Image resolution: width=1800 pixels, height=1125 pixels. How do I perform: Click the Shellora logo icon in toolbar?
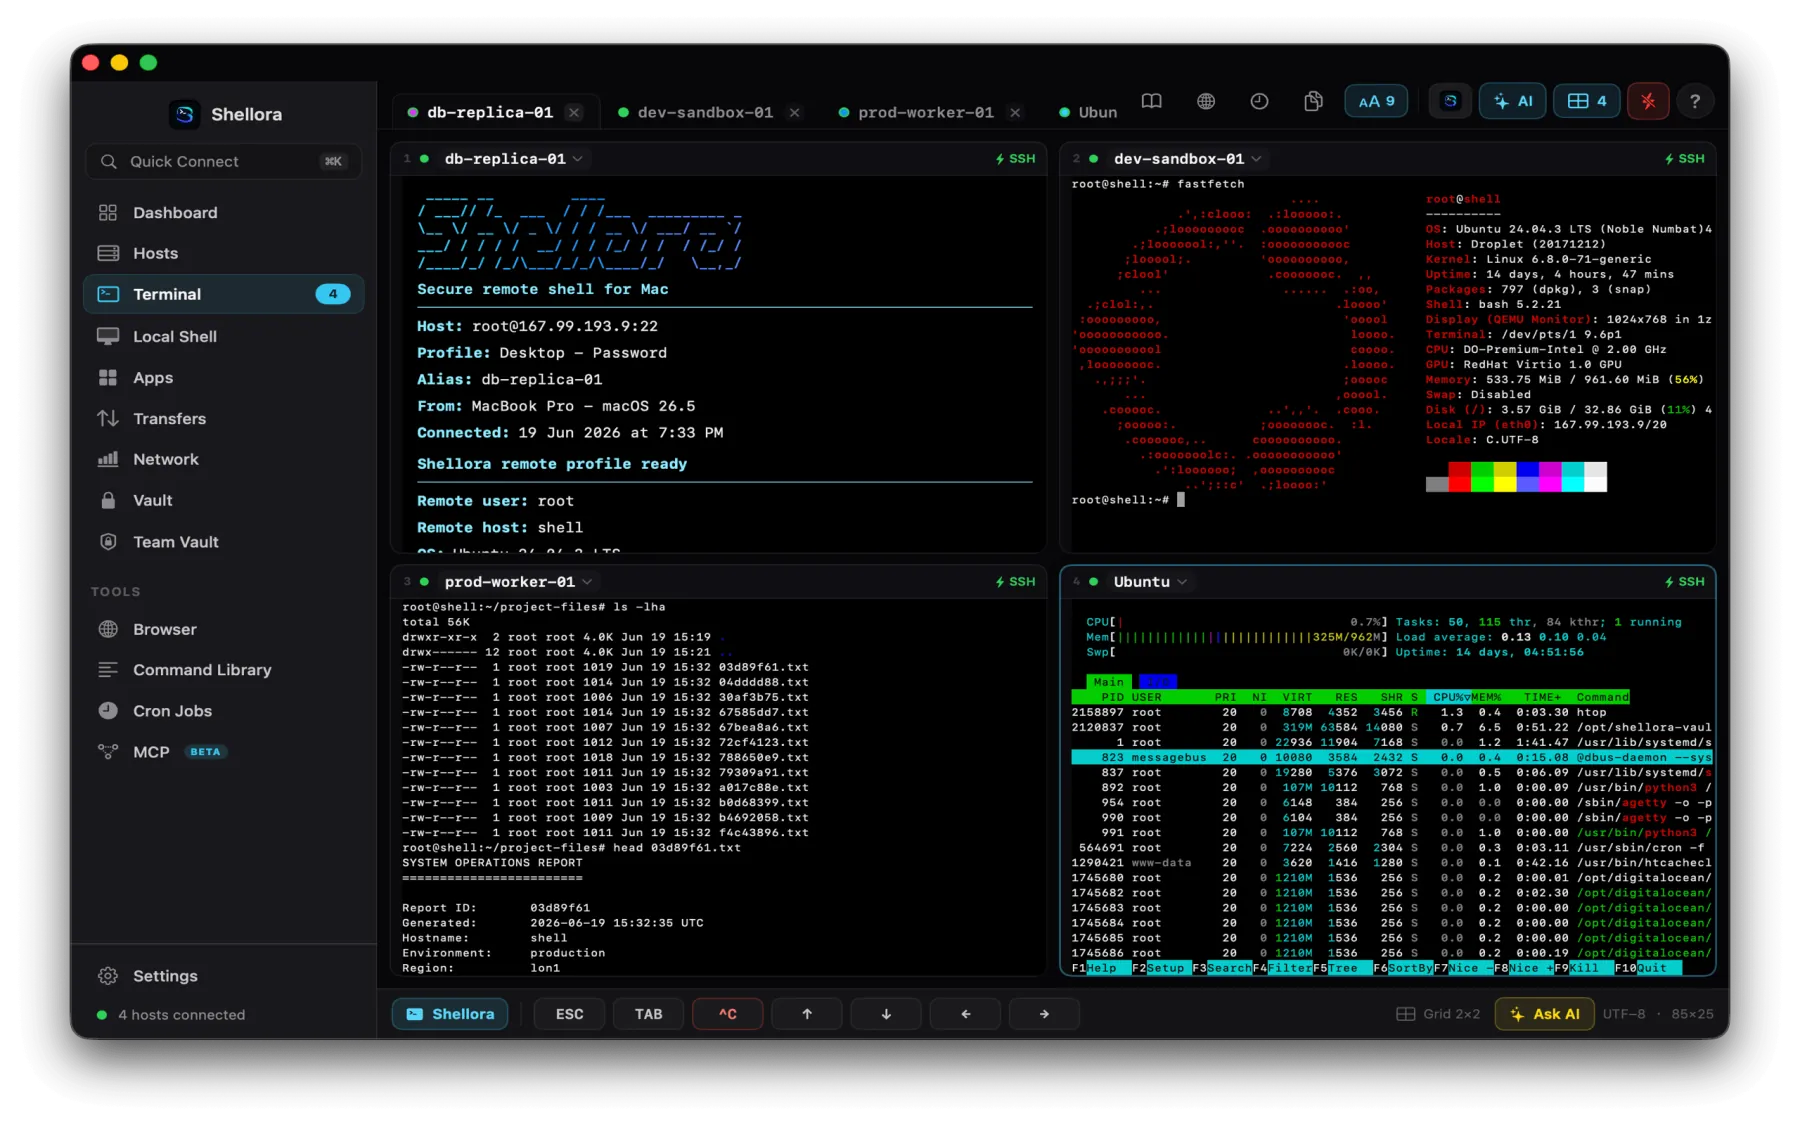[1450, 101]
